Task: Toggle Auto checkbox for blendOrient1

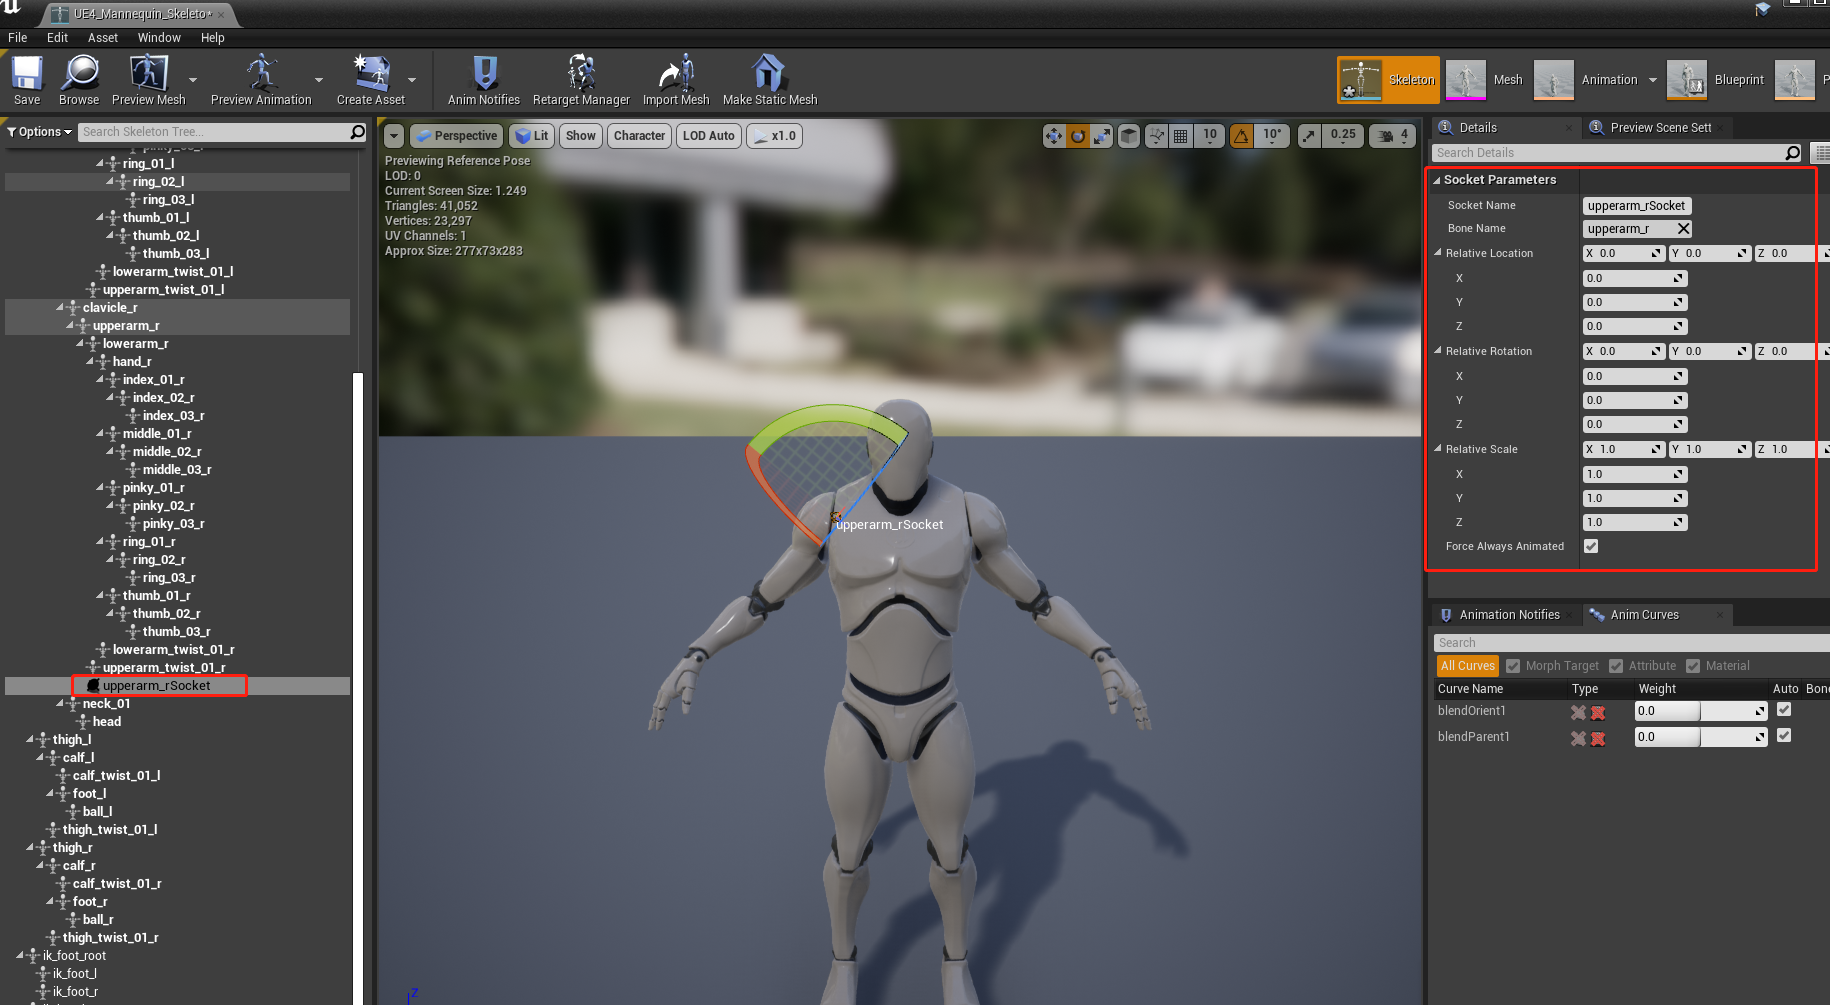Action: click(x=1784, y=710)
